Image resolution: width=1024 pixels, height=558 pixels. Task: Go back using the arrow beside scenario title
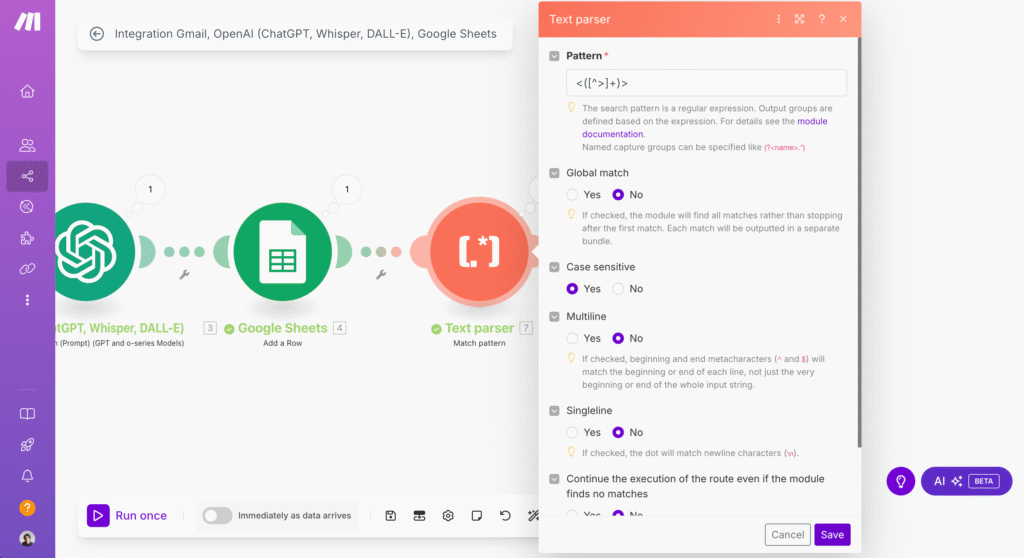coord(97,34)
